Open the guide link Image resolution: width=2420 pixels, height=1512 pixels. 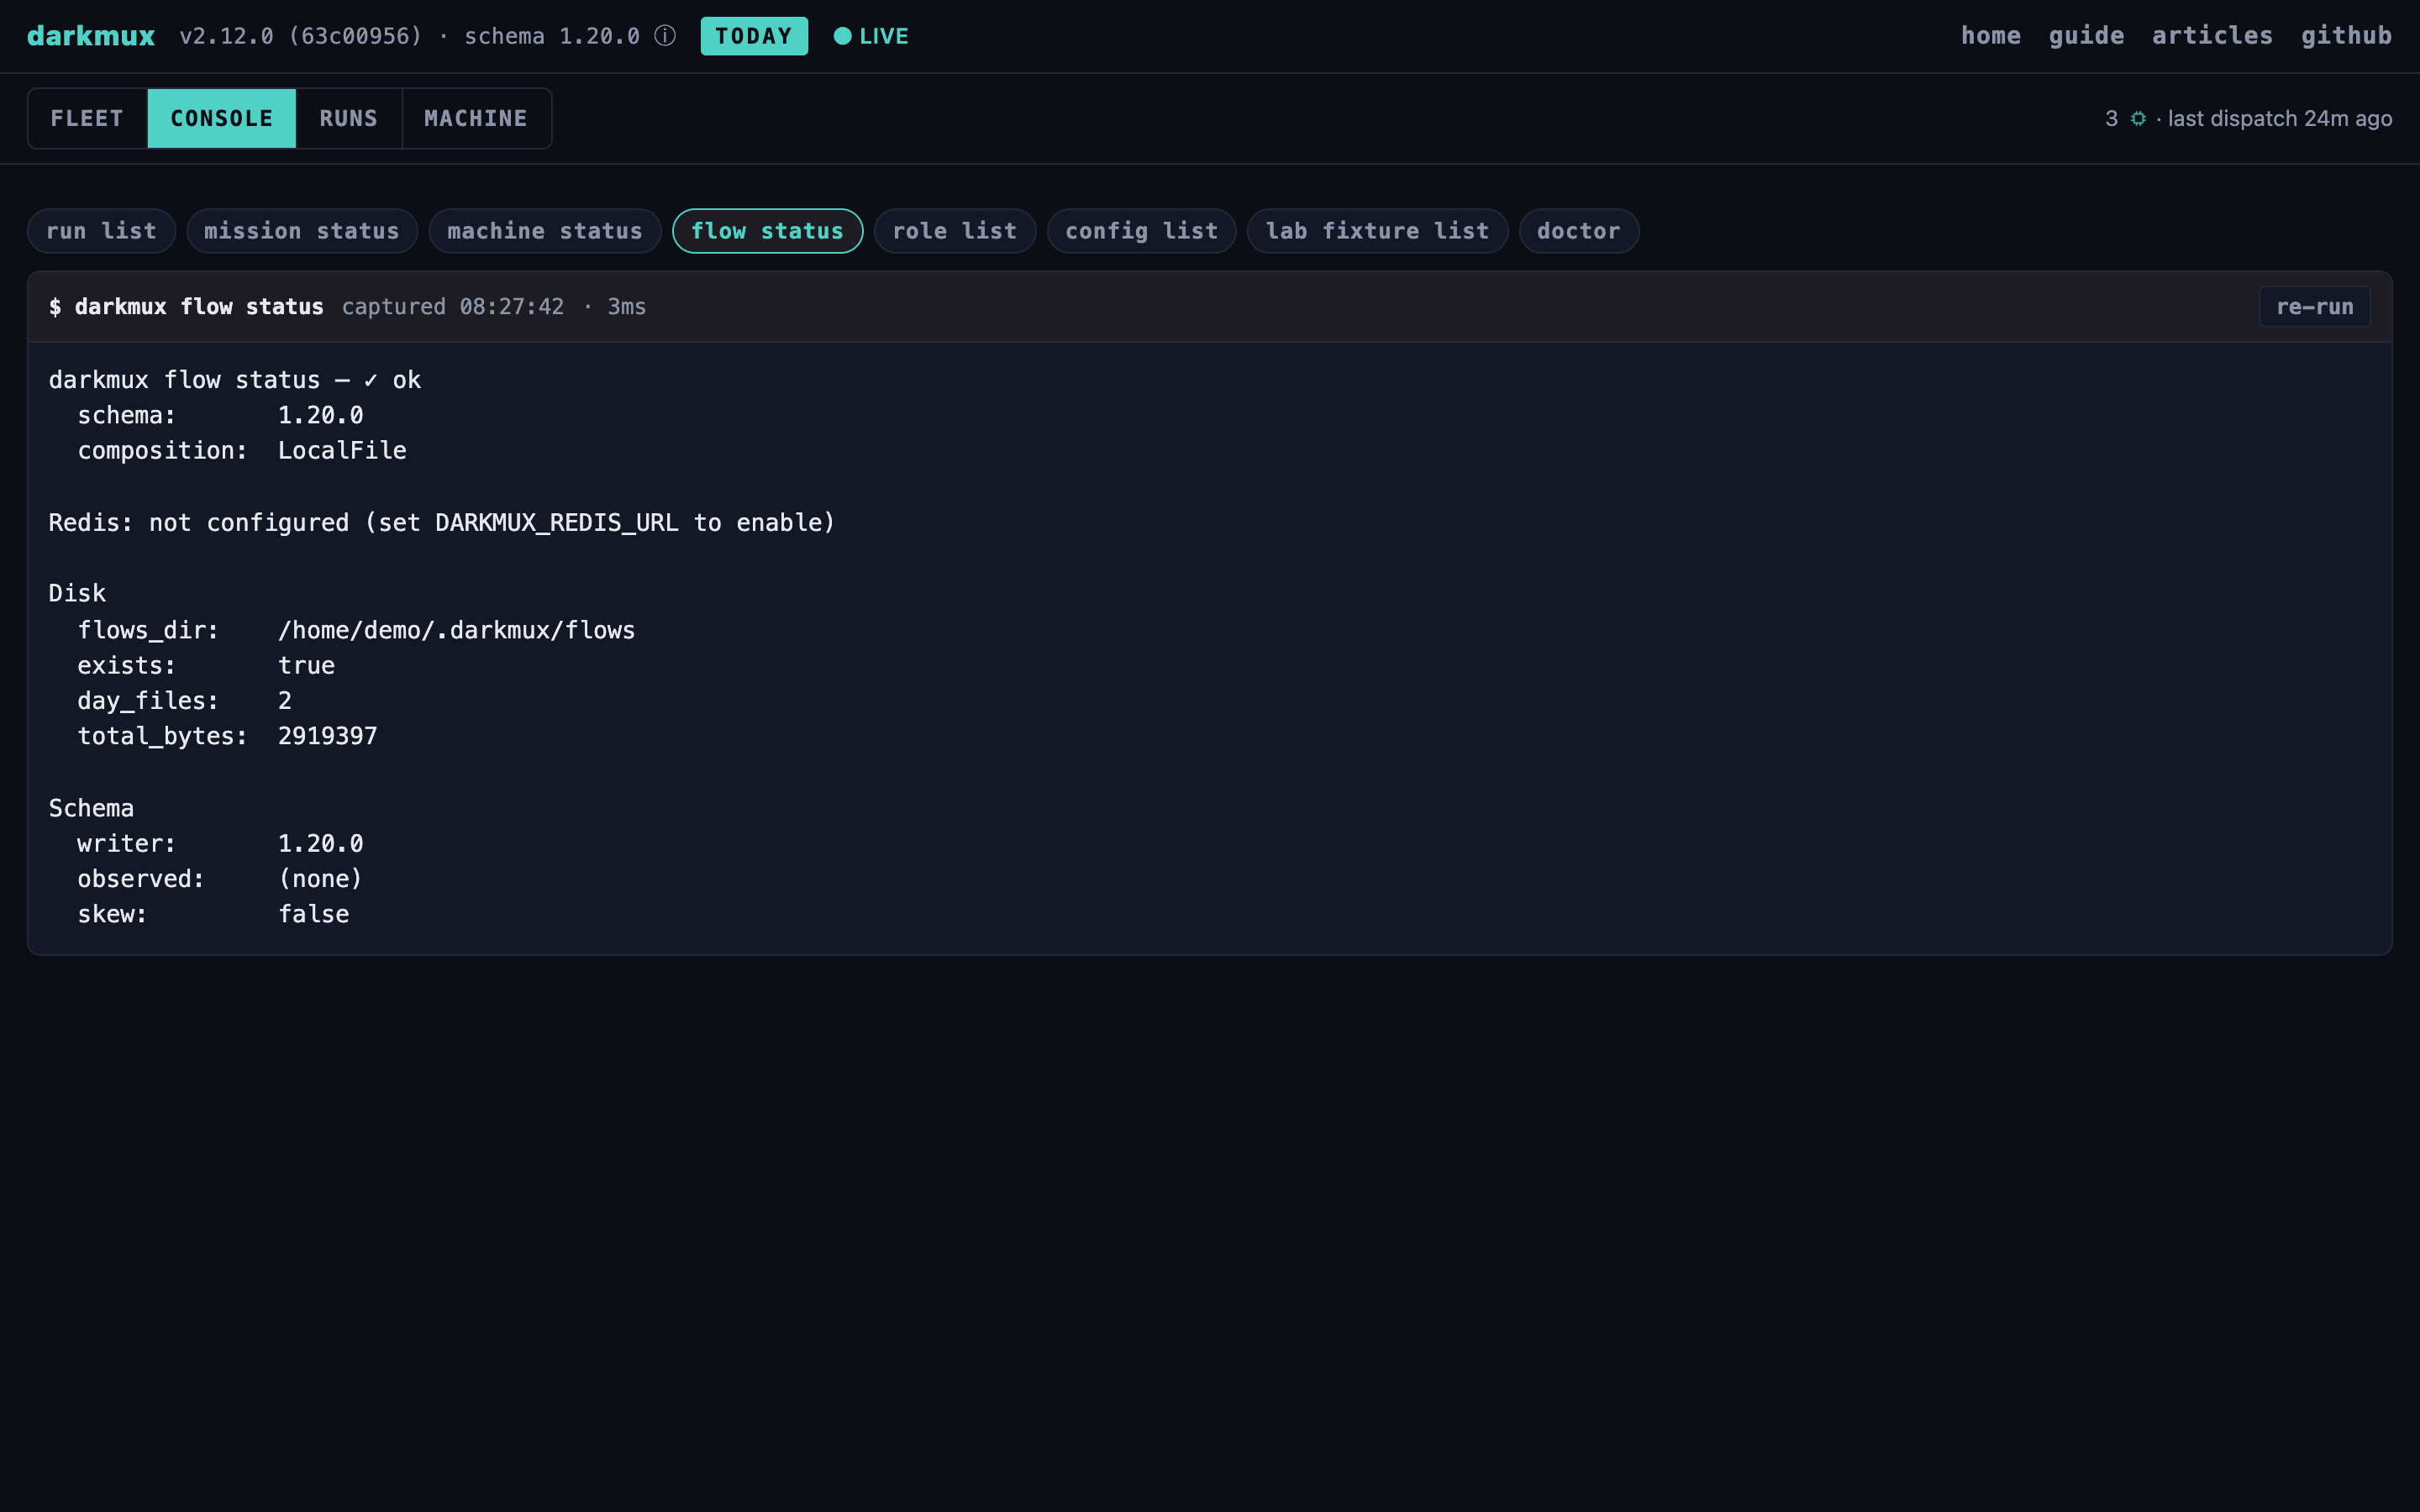click(2086, 36)
